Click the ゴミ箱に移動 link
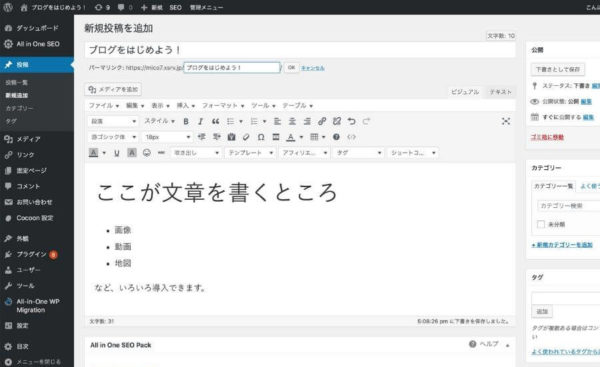The image size is (600, 367). pyautogui.click(x=547, y=137)
